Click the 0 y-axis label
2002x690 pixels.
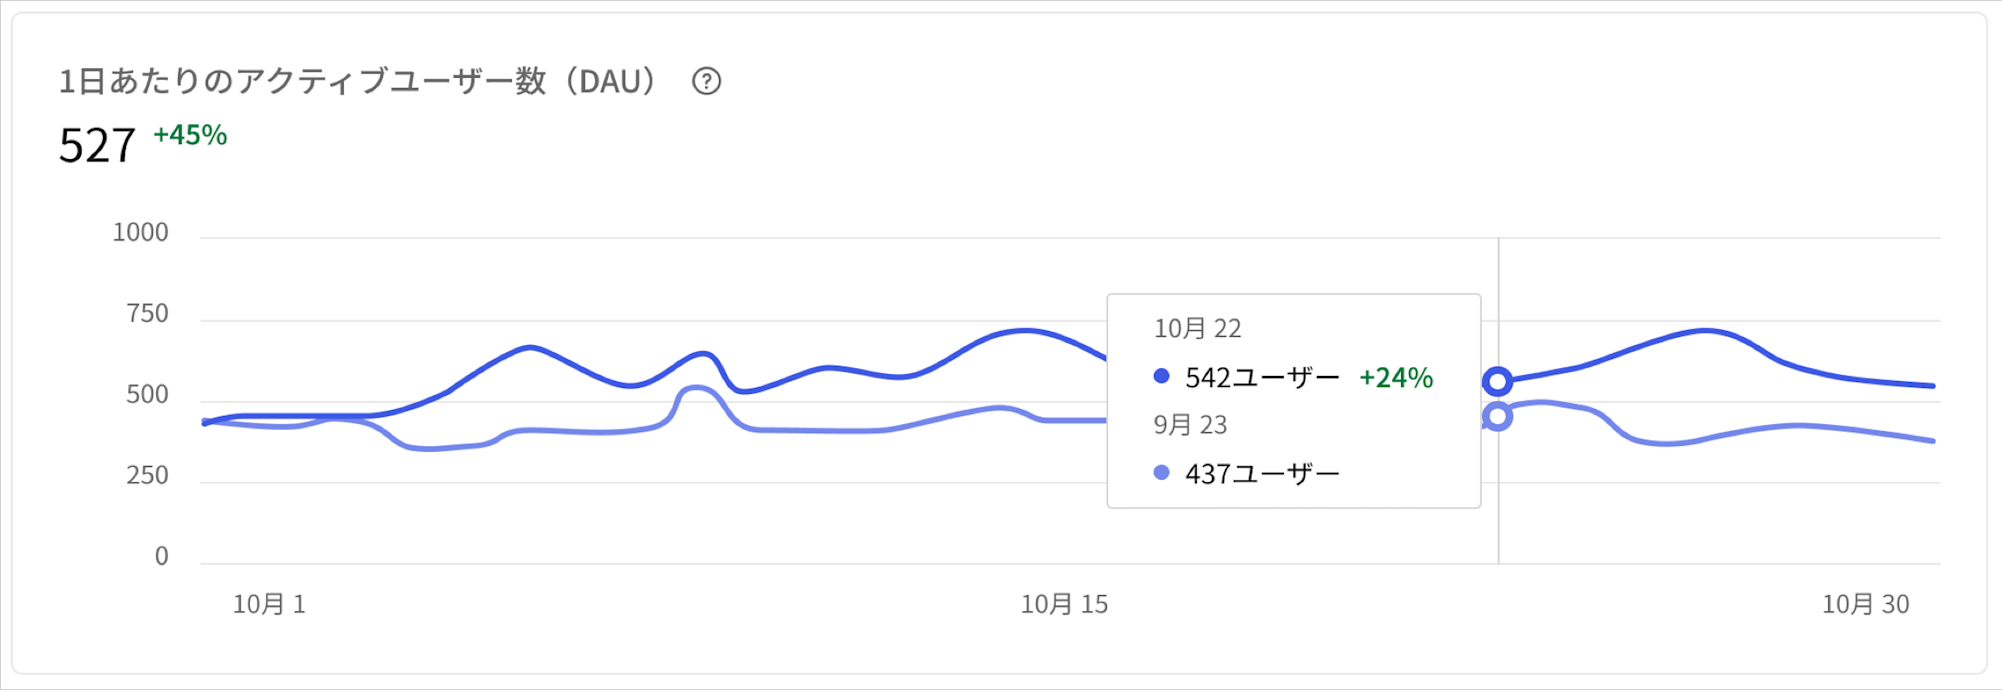click(161, 556)
